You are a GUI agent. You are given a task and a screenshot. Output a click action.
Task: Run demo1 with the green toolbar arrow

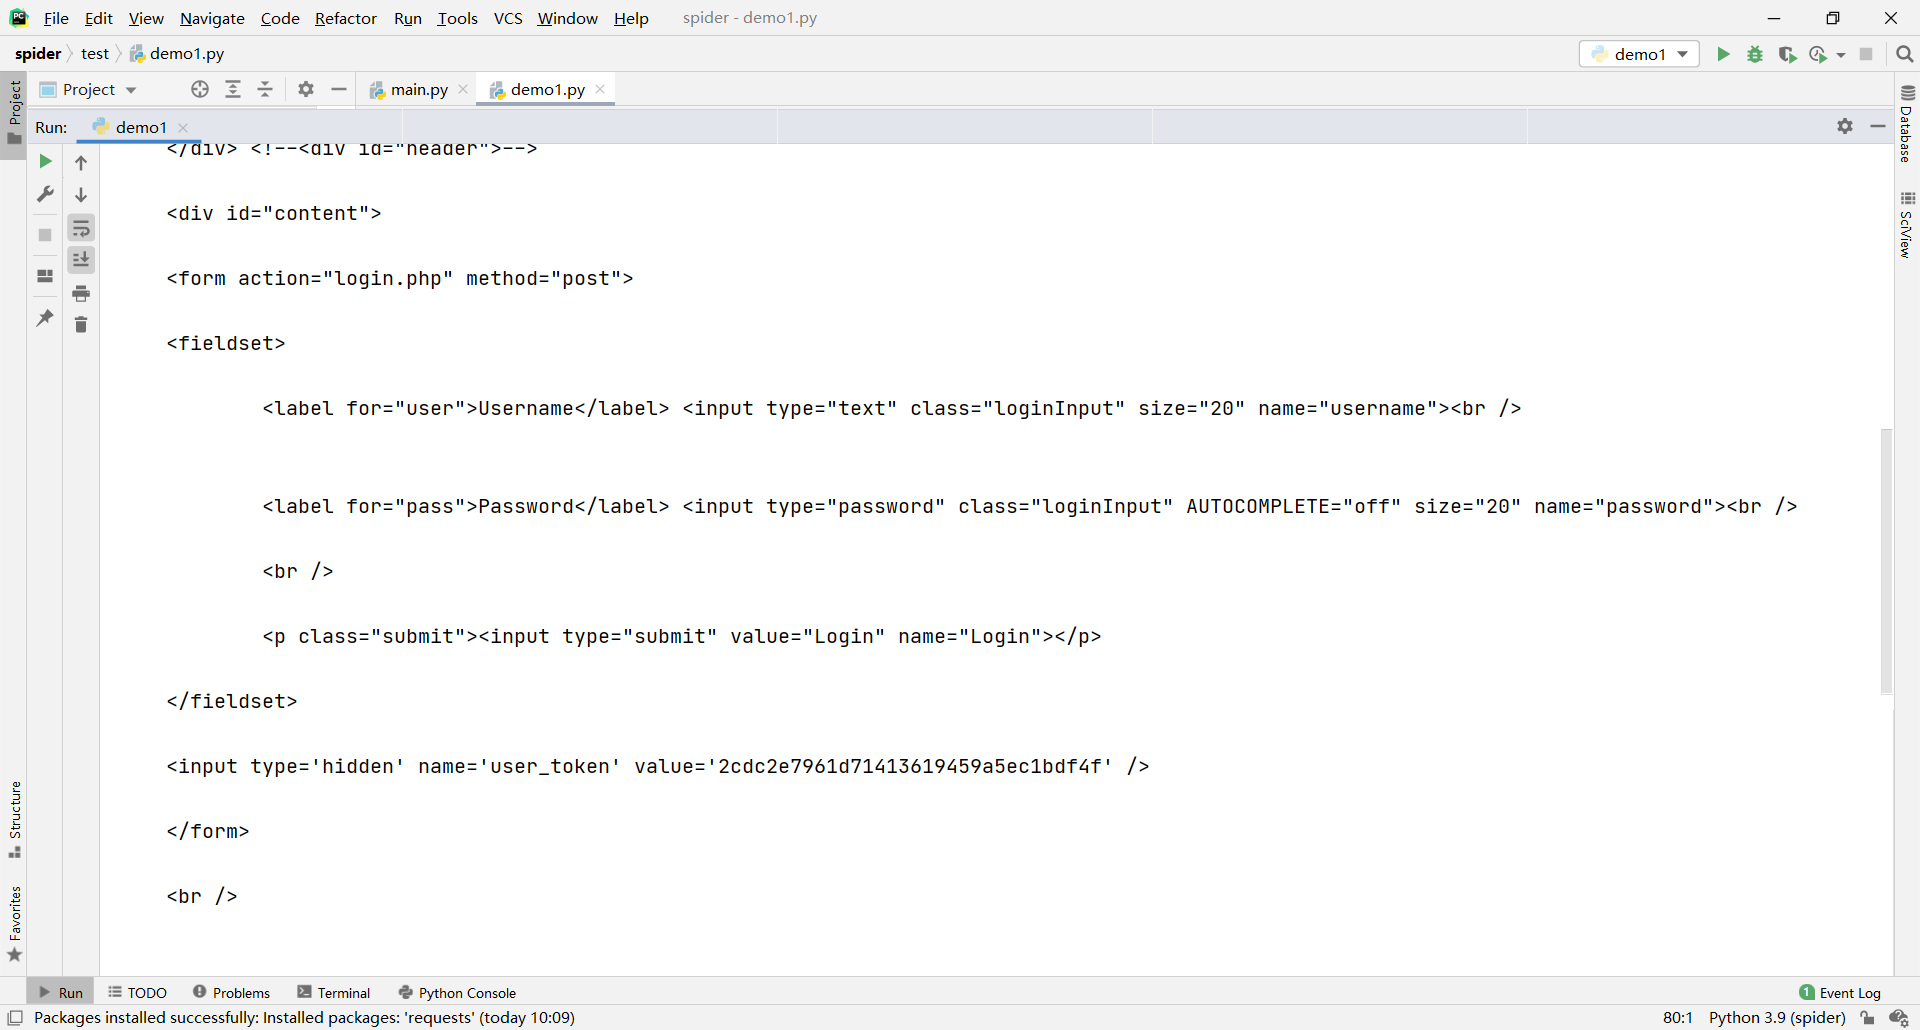pos(1723,54)
